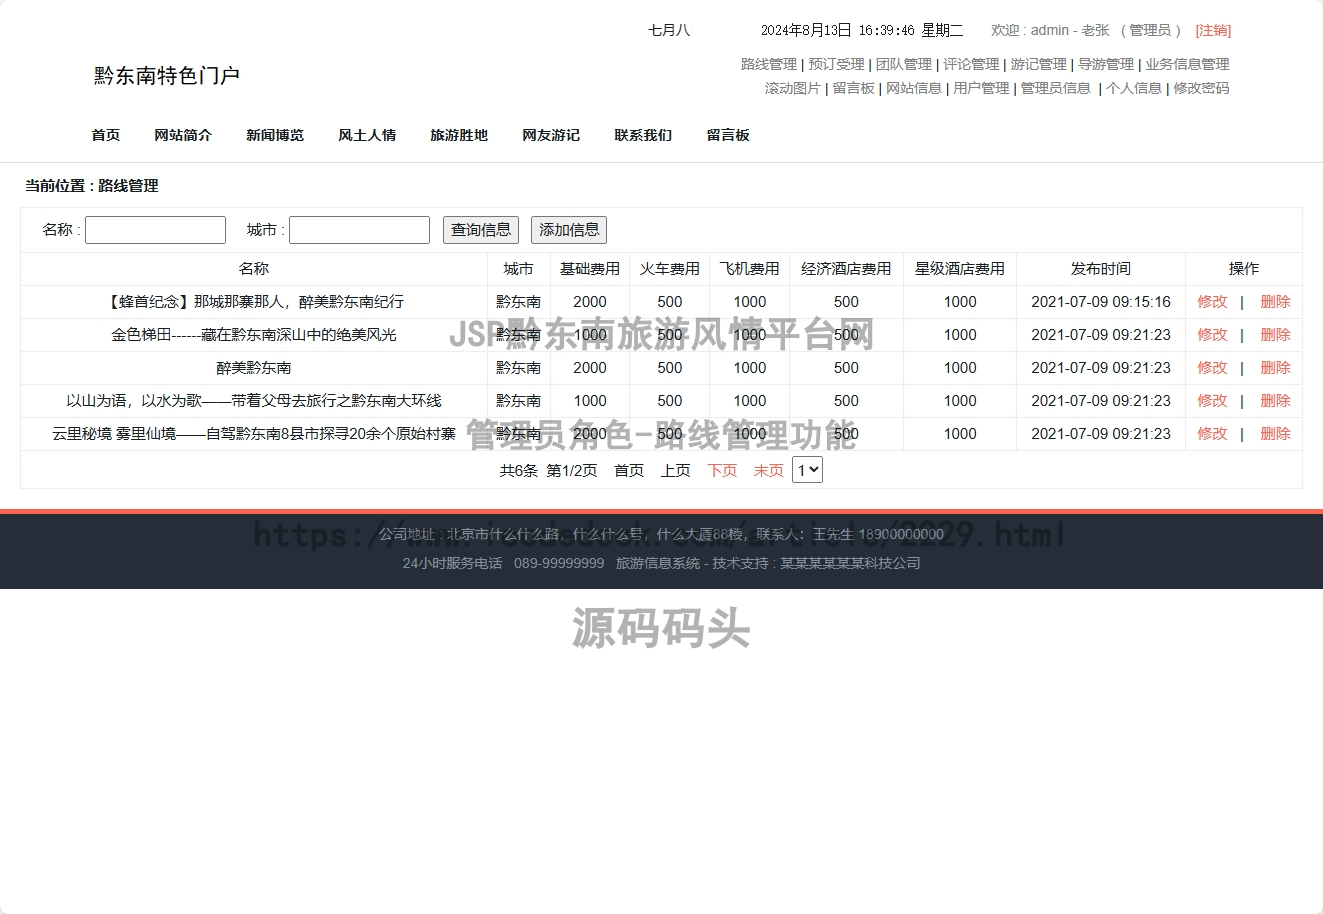Open 风土人情 in the navigation

pyautogui.click(x=367, y=135)
